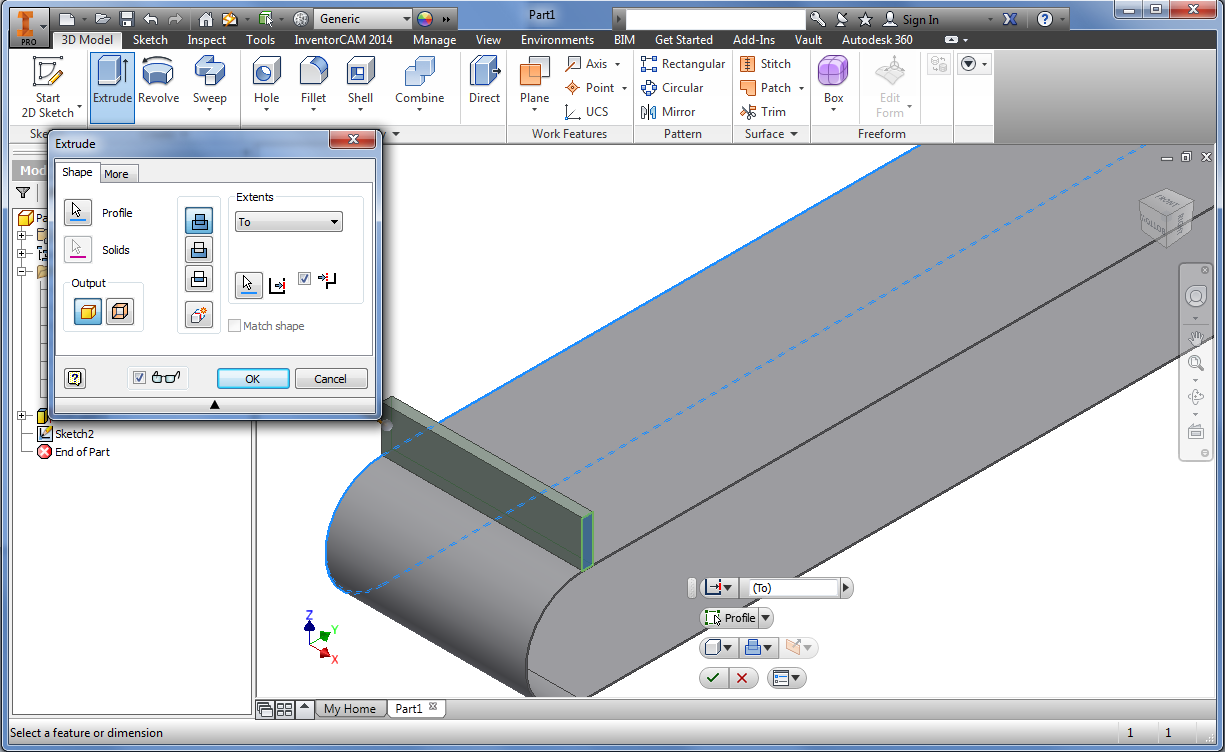Switch to More tab in Extrude dialog
Image resolution: width=1225 pixels, height=752 pixels.
pyautogui.click(x=117, y=174)
